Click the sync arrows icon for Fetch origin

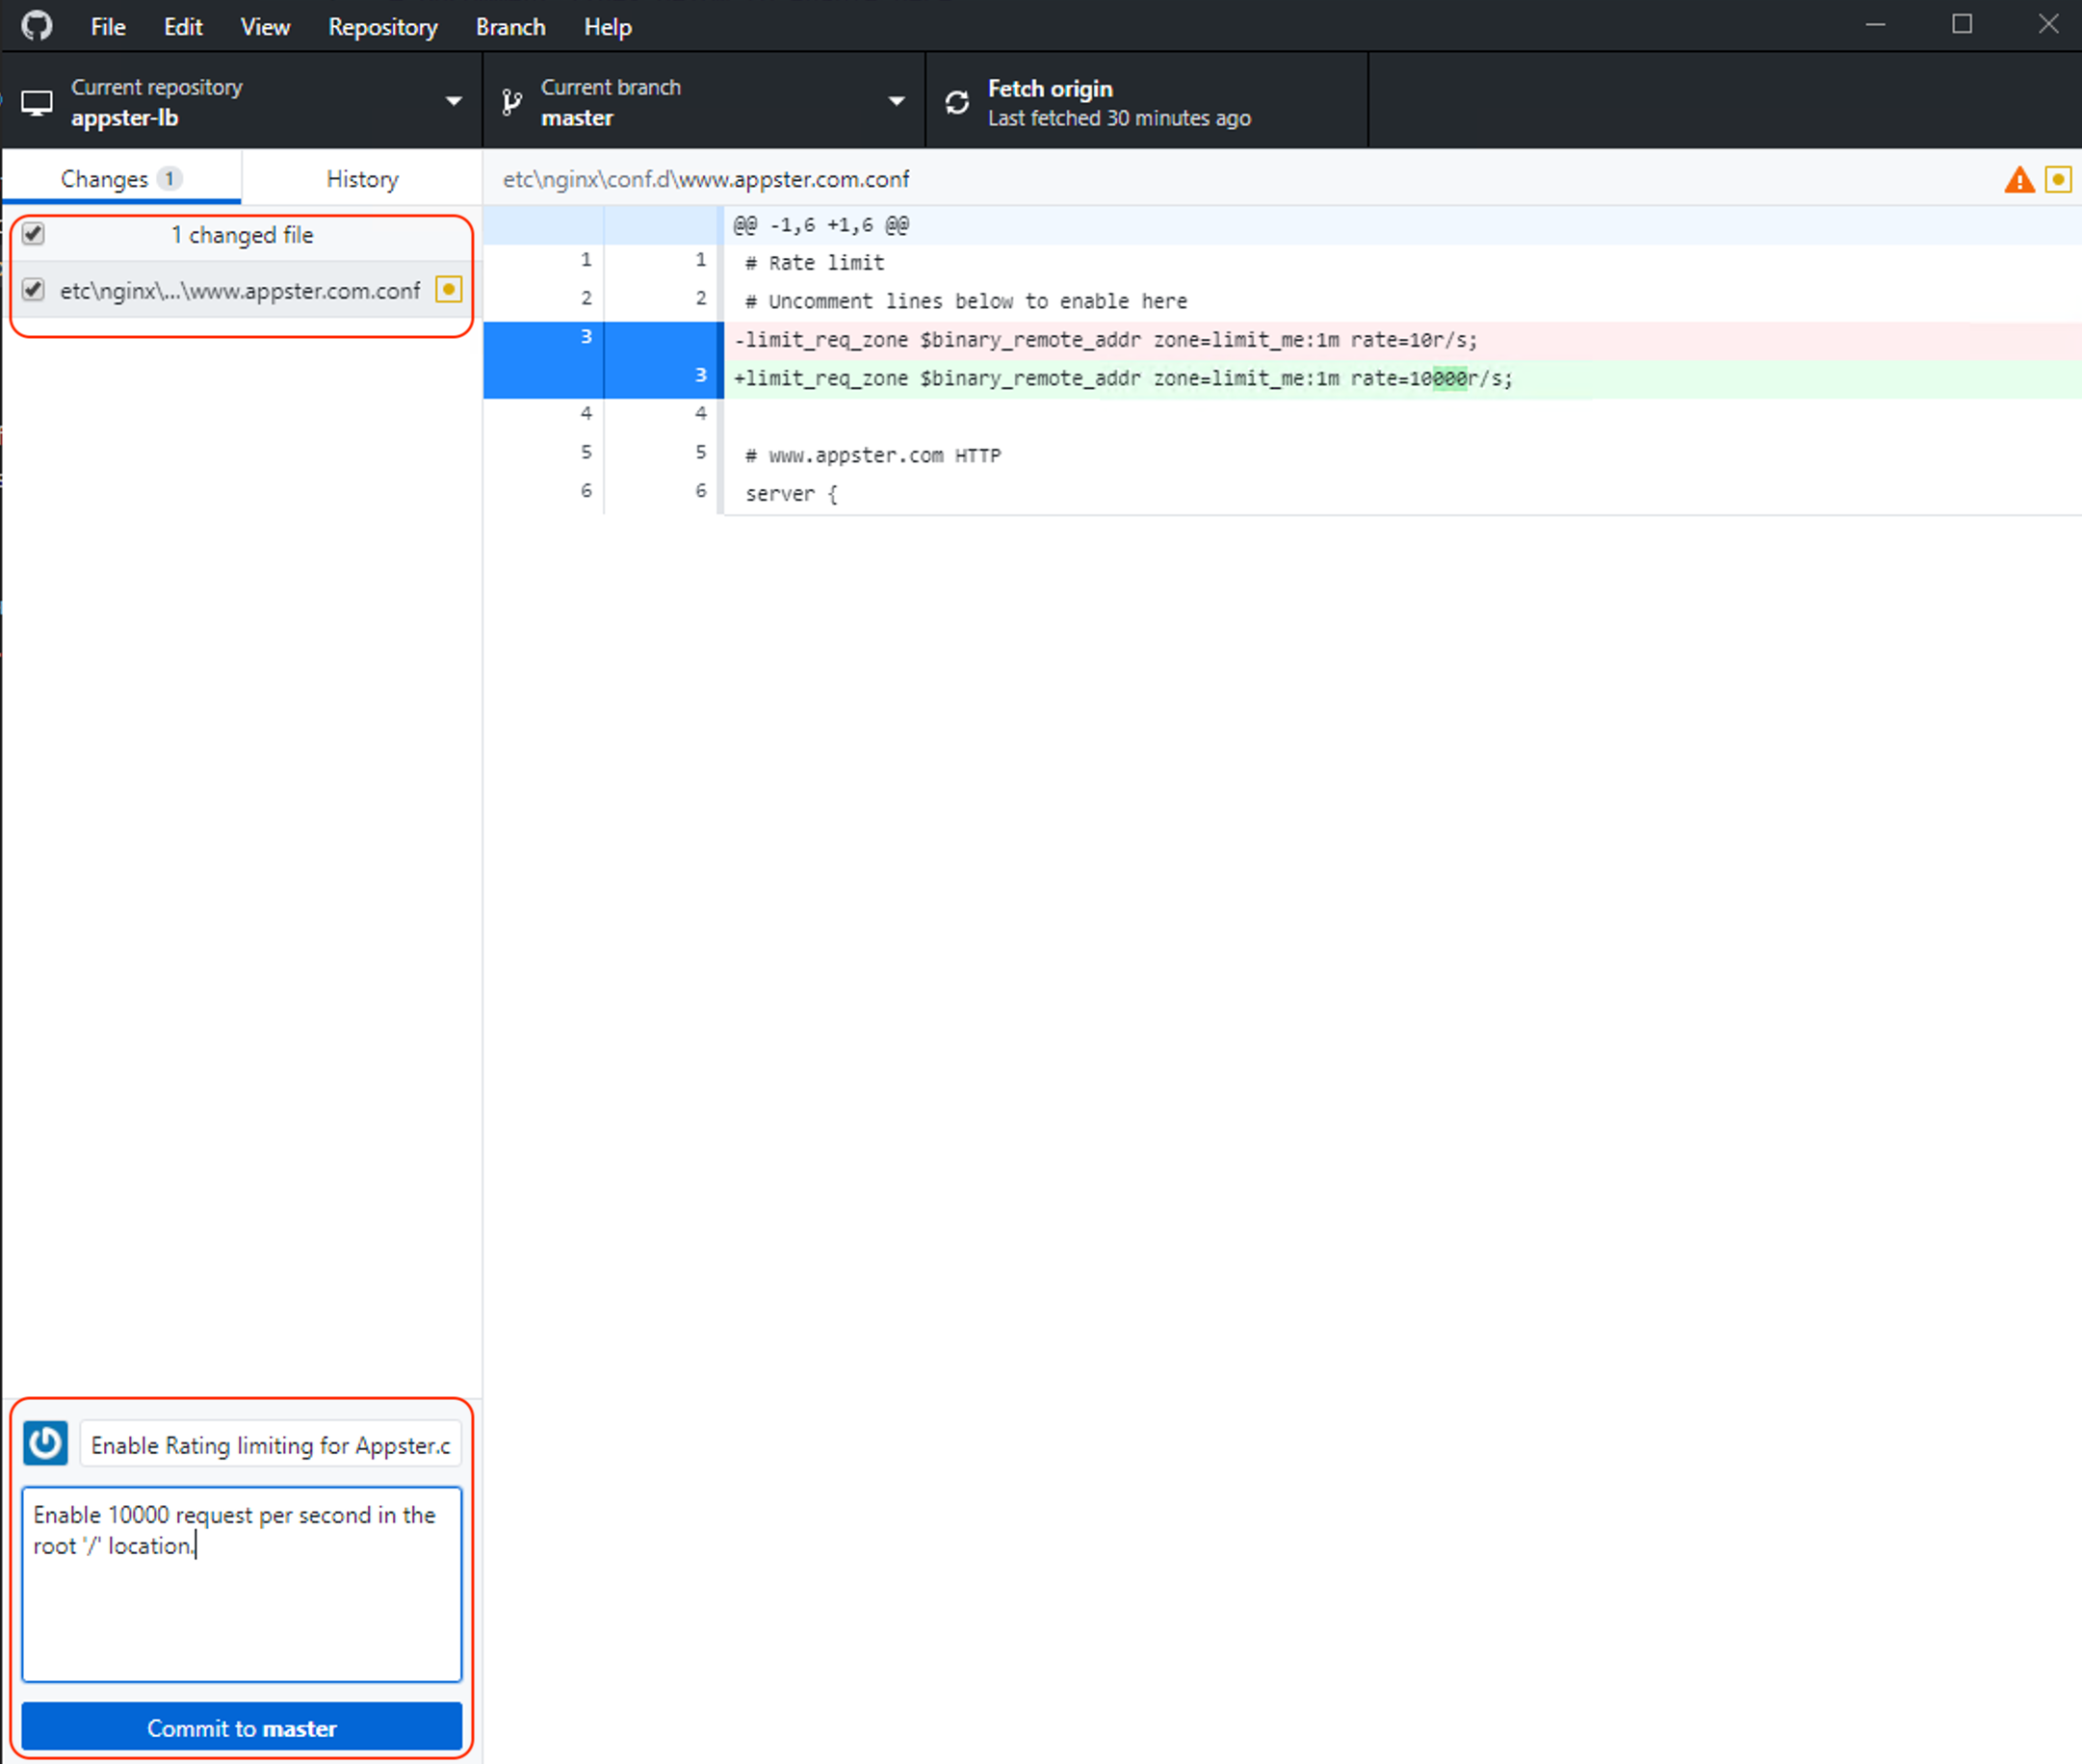point(957,102)
